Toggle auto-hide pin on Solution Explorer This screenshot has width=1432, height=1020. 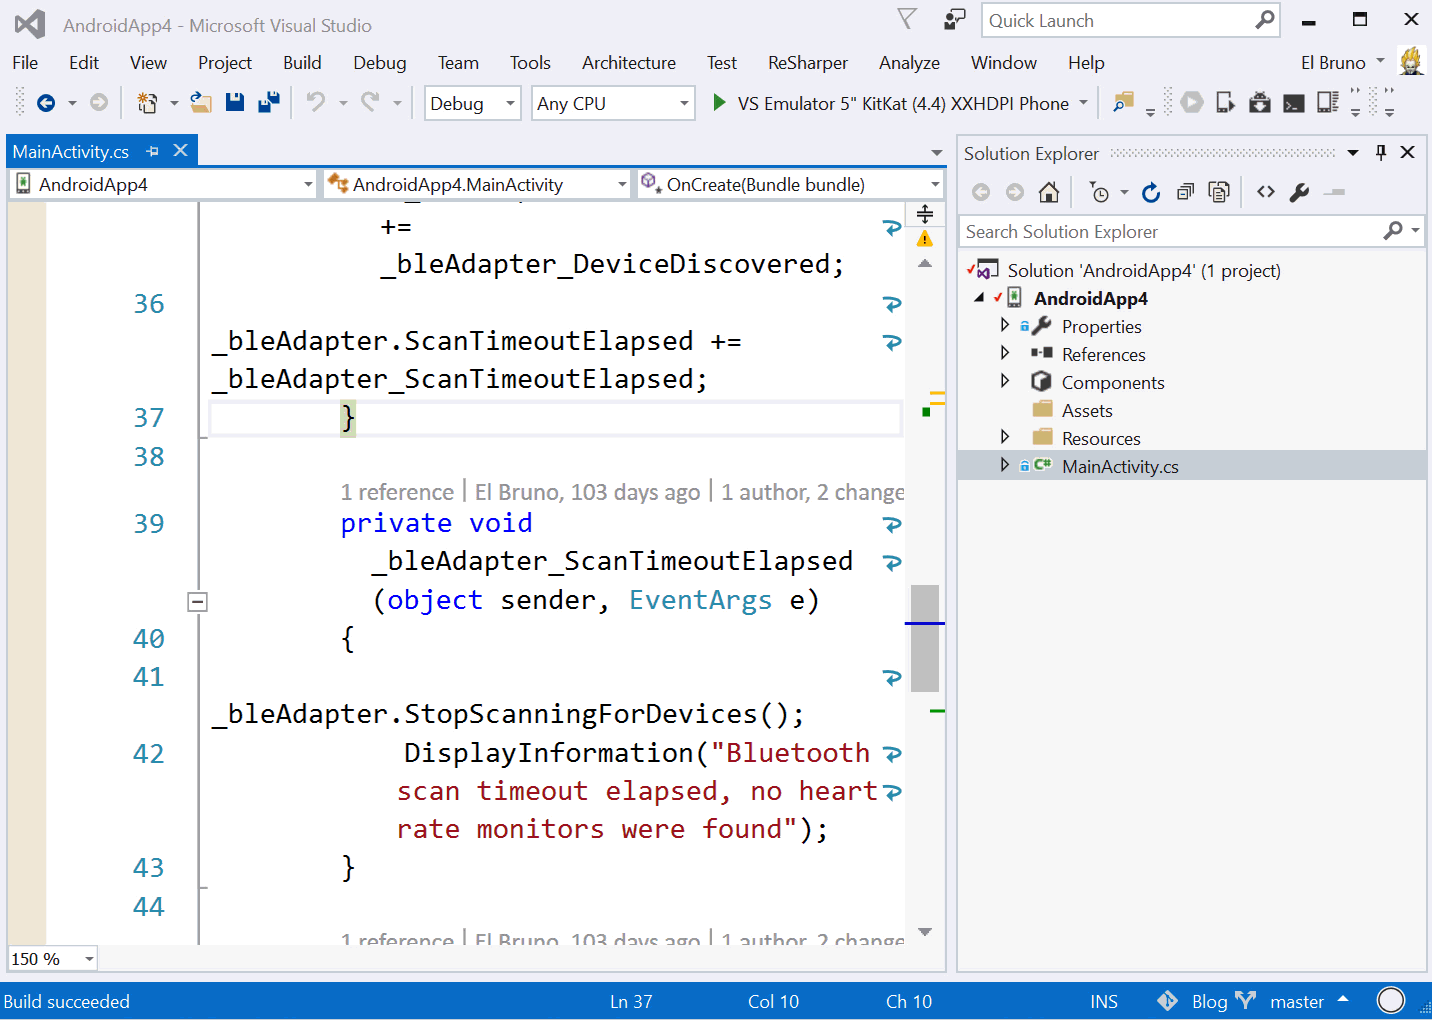pyautogui.click(x=1381, y=152)
